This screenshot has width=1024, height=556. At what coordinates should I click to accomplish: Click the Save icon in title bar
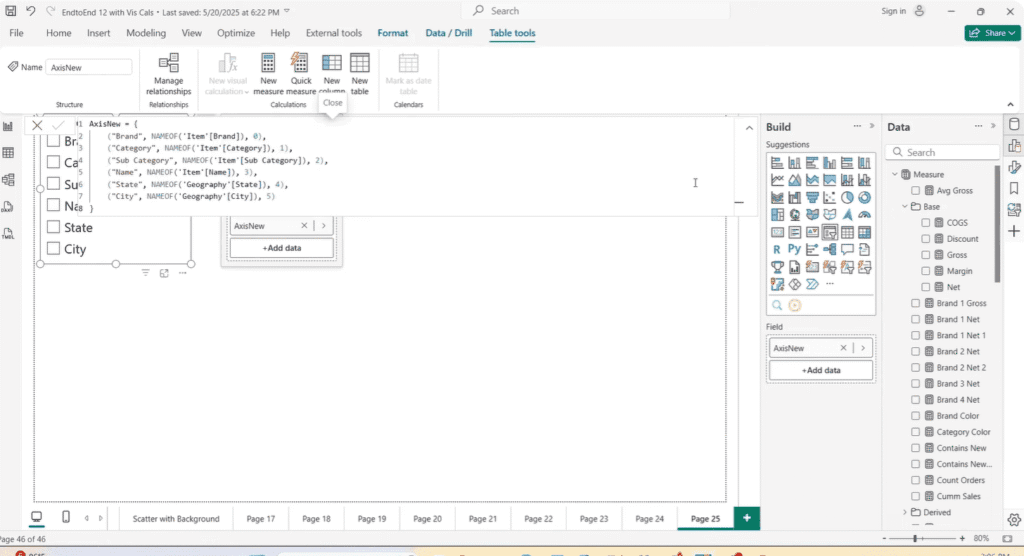click(x=11, y=11)
